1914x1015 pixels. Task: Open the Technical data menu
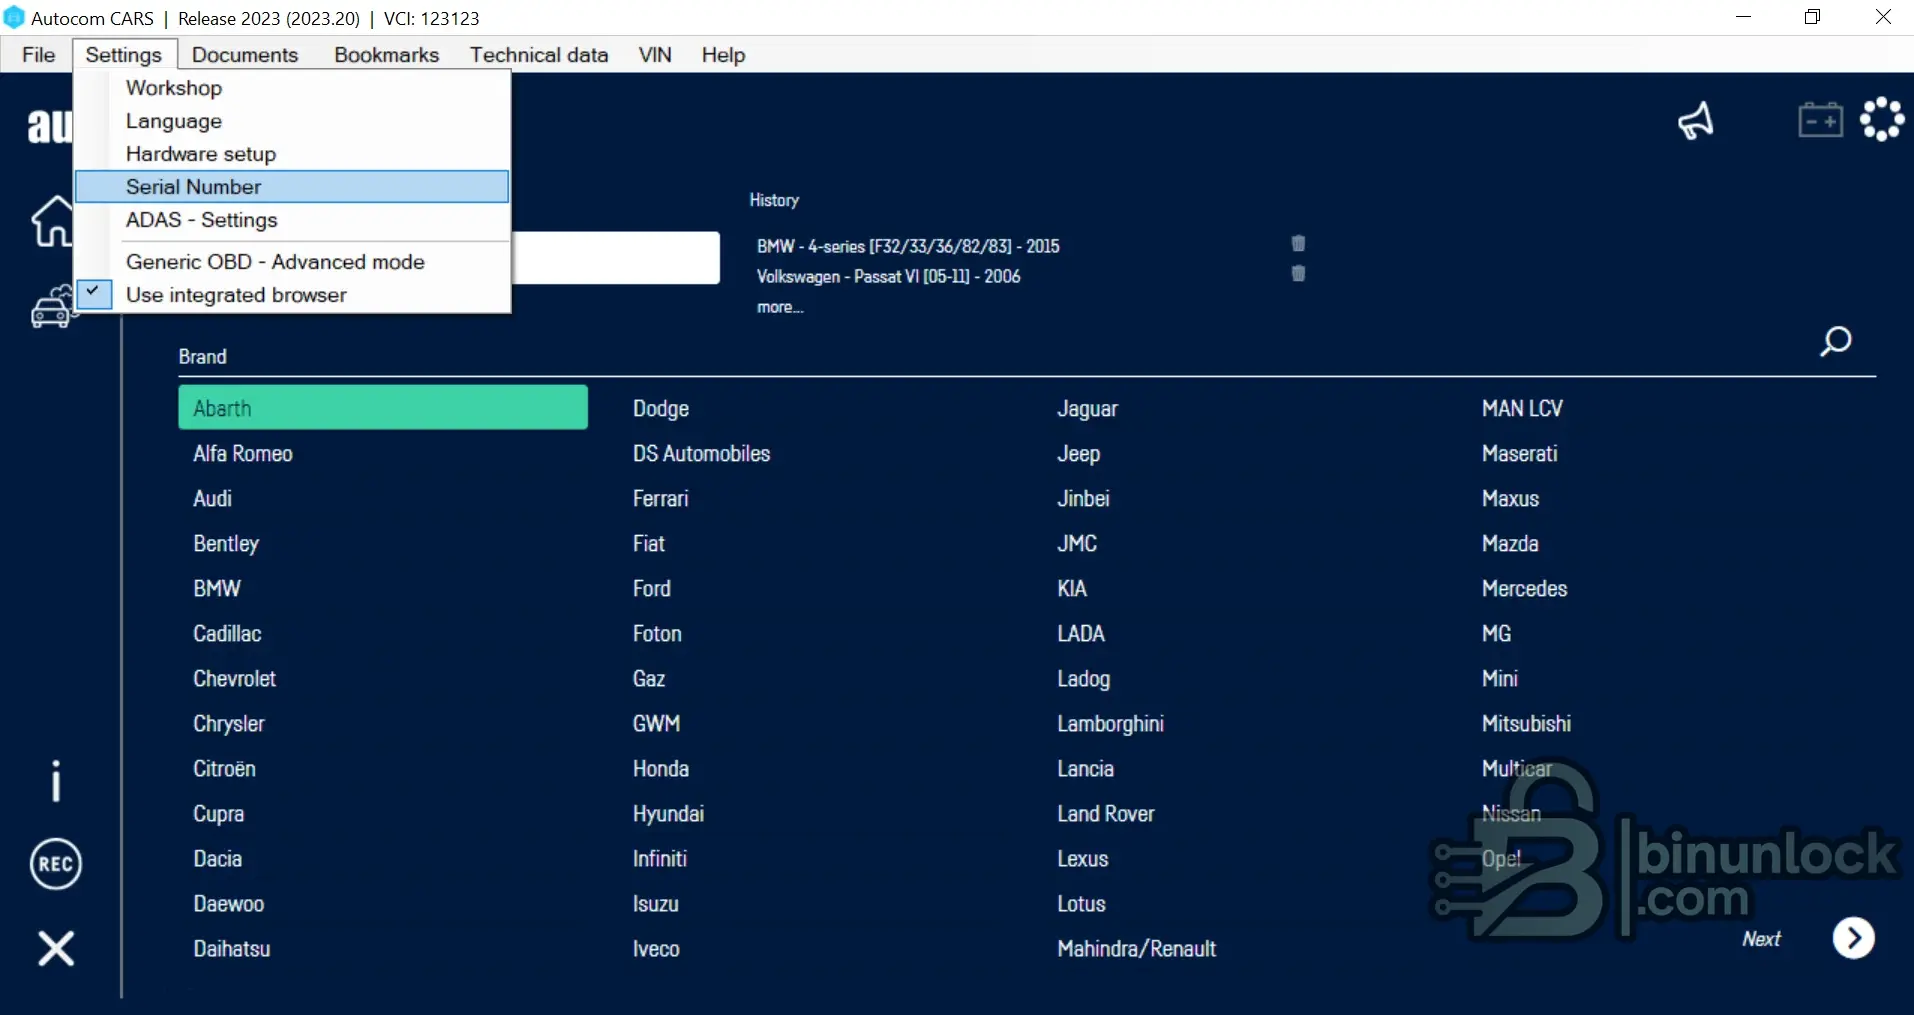(539, 55)
